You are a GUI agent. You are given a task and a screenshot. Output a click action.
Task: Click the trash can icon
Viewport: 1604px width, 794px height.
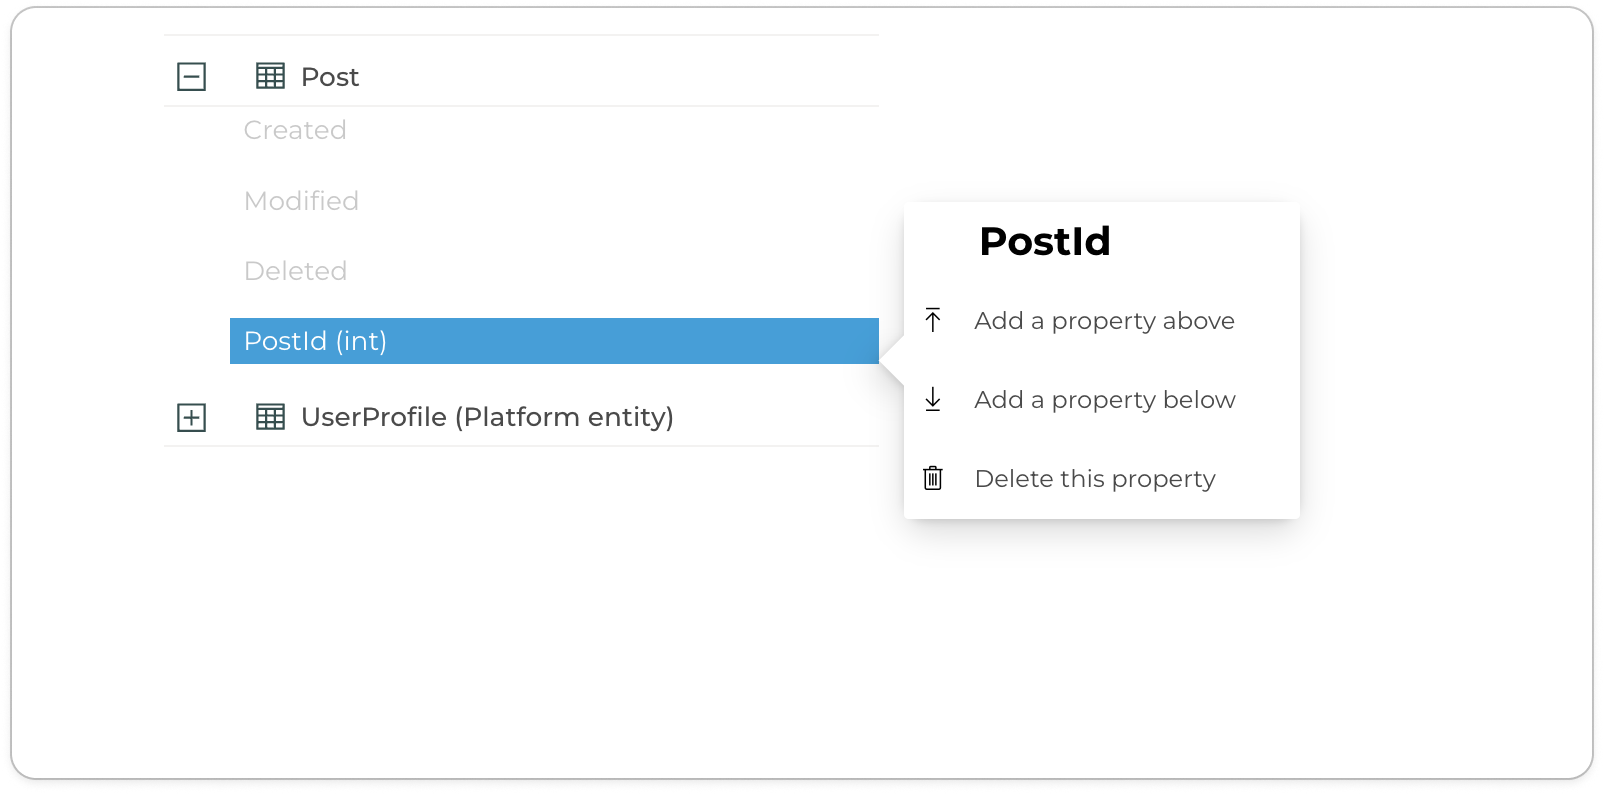pos(933,478)
